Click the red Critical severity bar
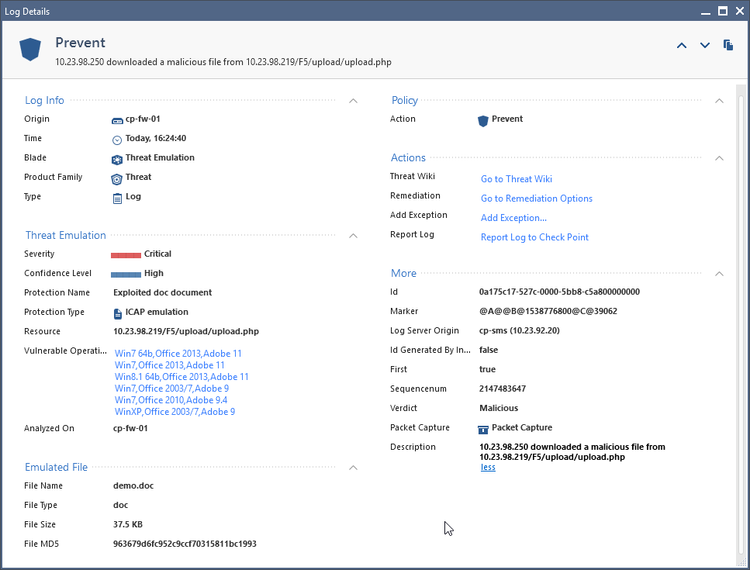Viewport: 750px width, 570px height. tap(126, 255)
